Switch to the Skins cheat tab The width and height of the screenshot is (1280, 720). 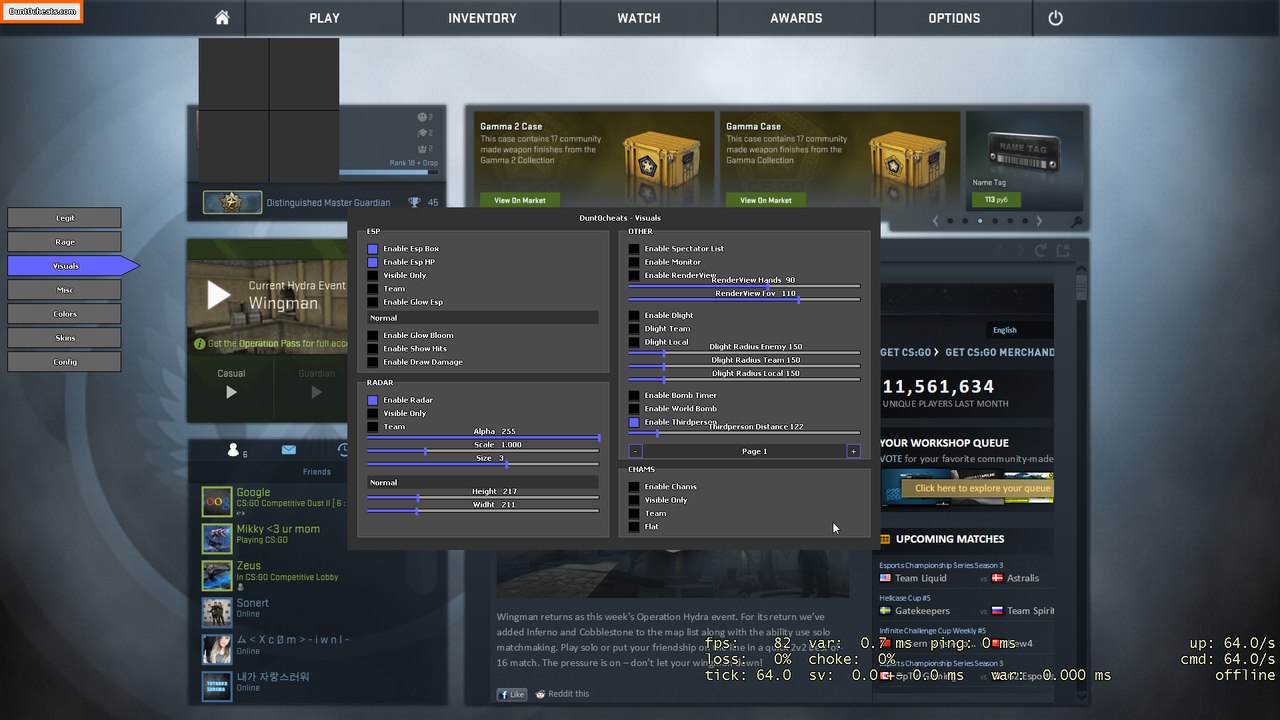64,338
